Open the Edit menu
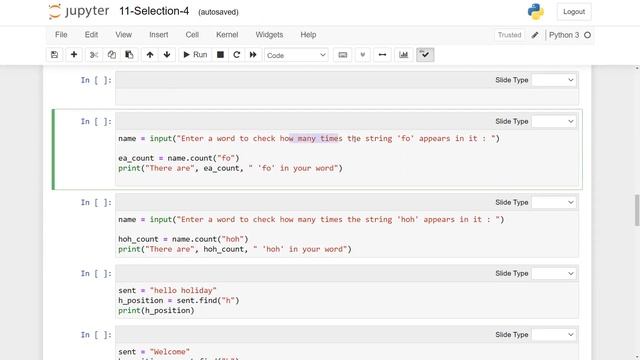The height and width of the screenshot is (360, 640). [x=91, y=35]
